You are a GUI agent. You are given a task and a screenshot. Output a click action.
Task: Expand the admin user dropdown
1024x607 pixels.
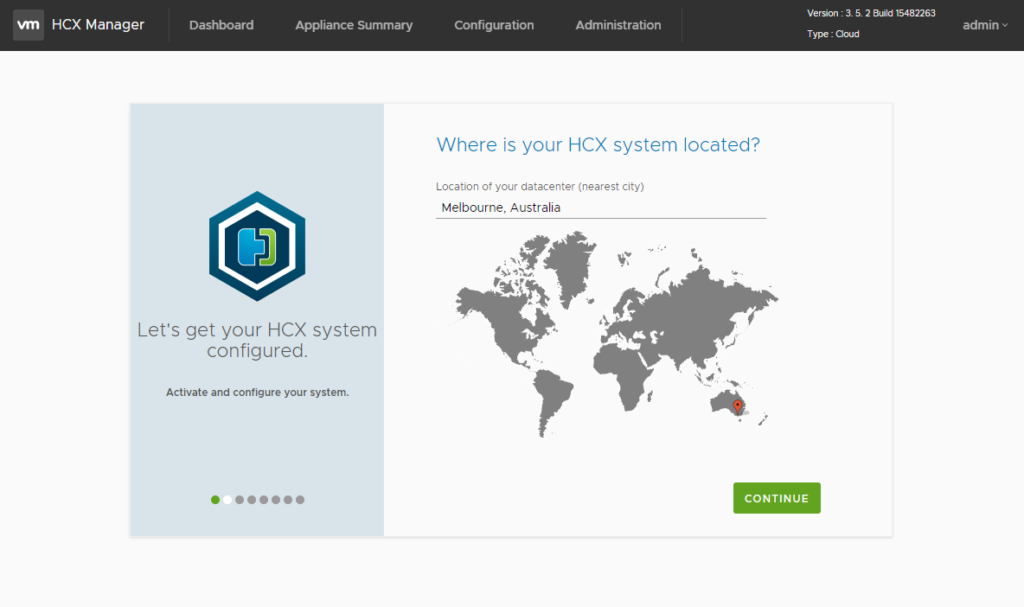(985, 25)
